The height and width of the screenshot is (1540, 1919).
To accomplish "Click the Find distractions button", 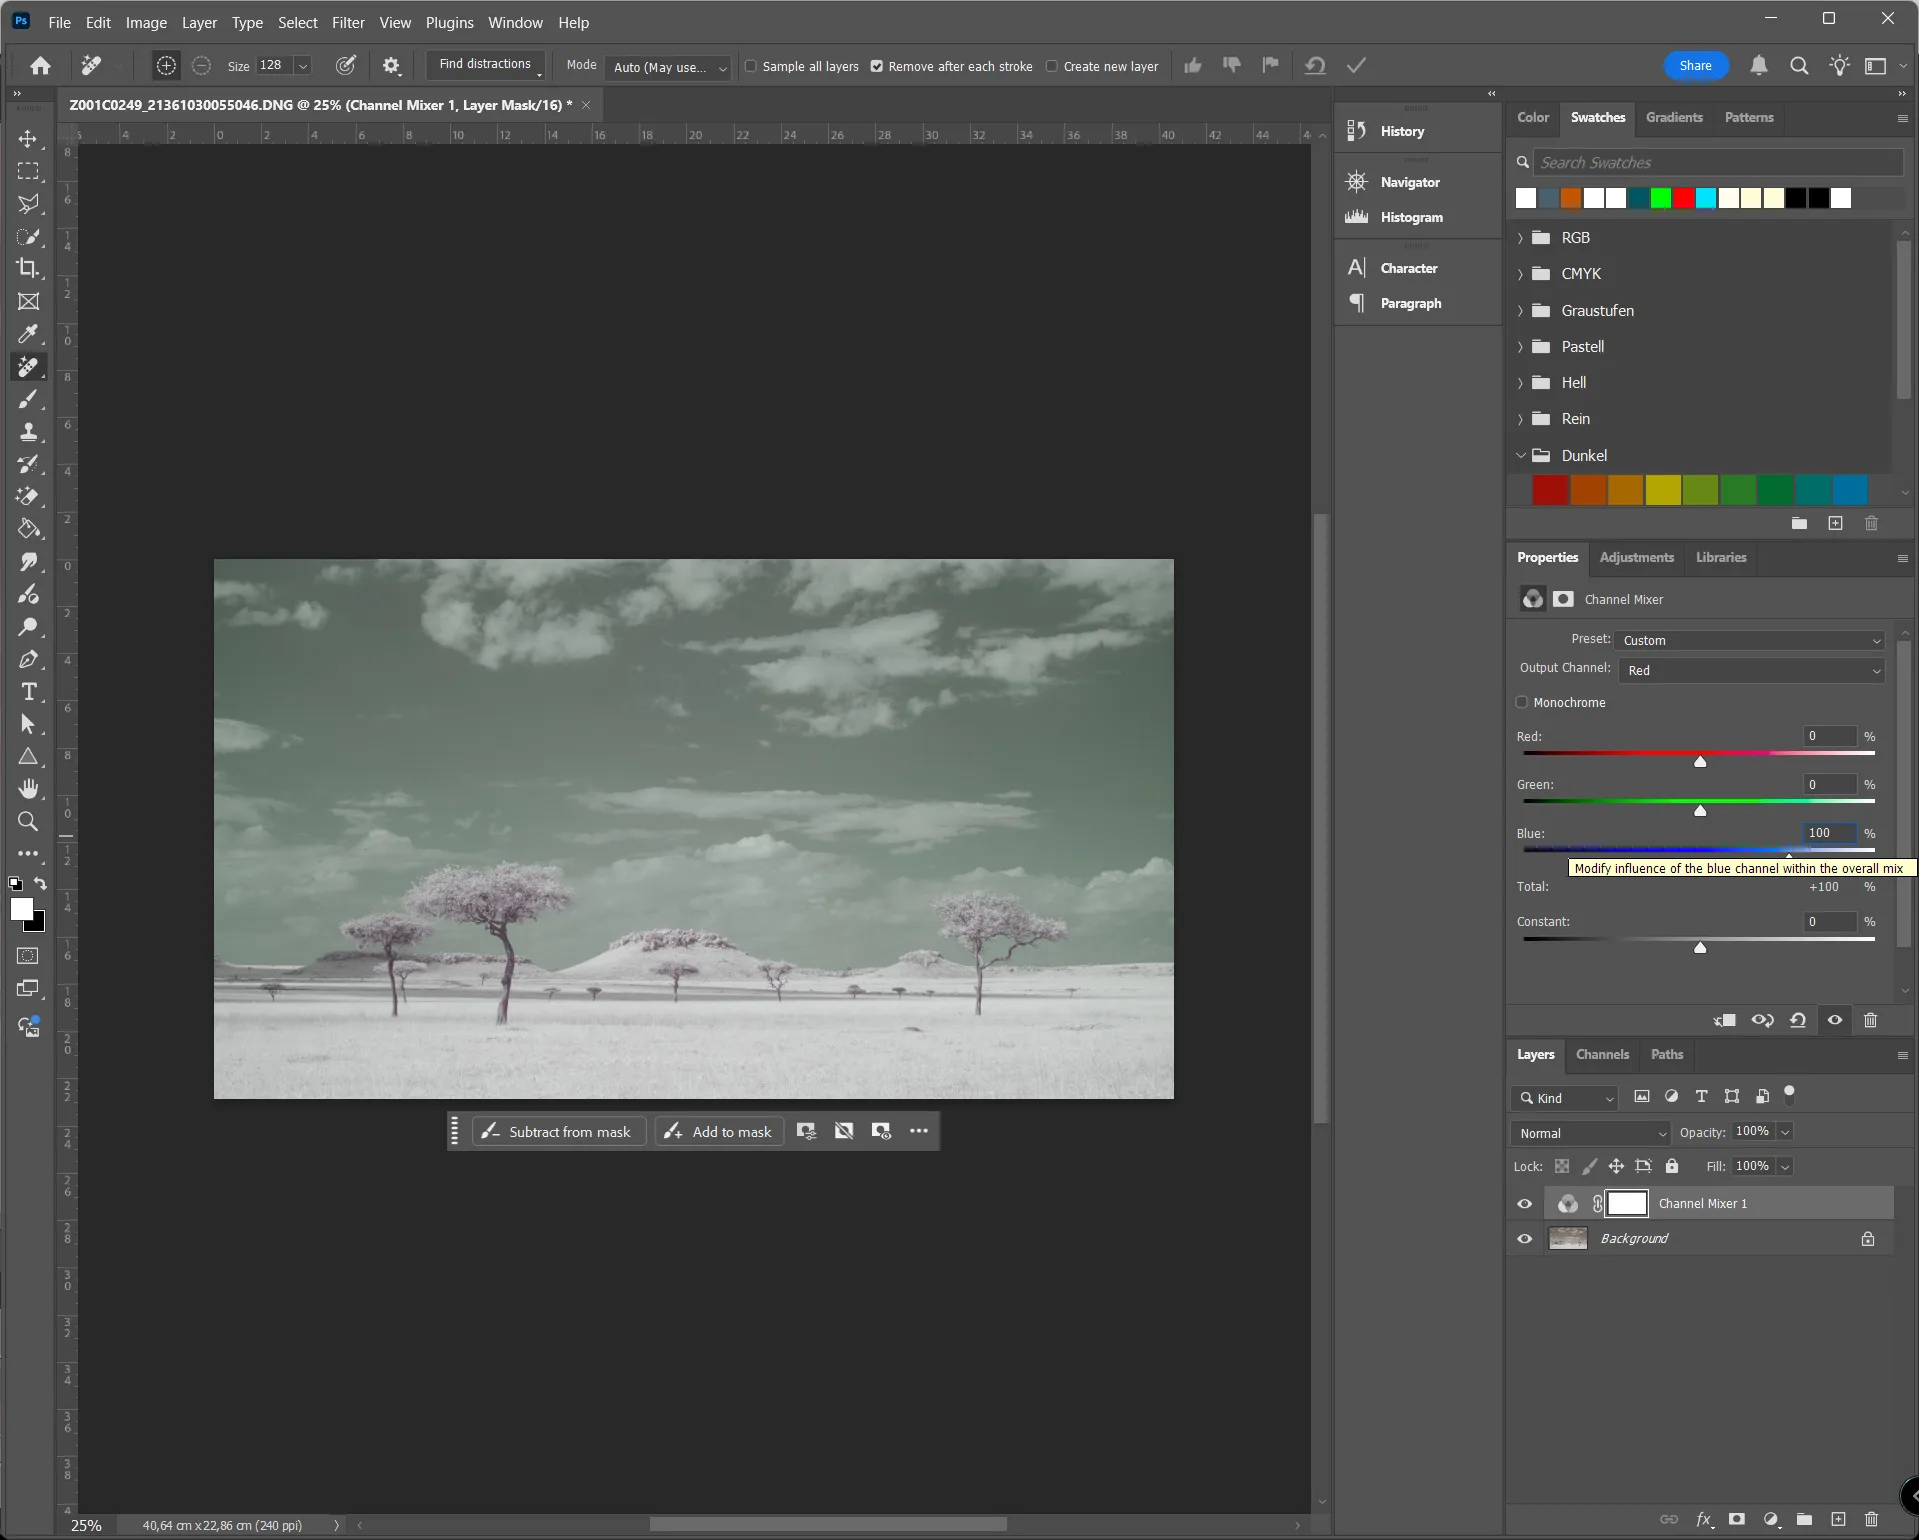I will pos(485,64).
